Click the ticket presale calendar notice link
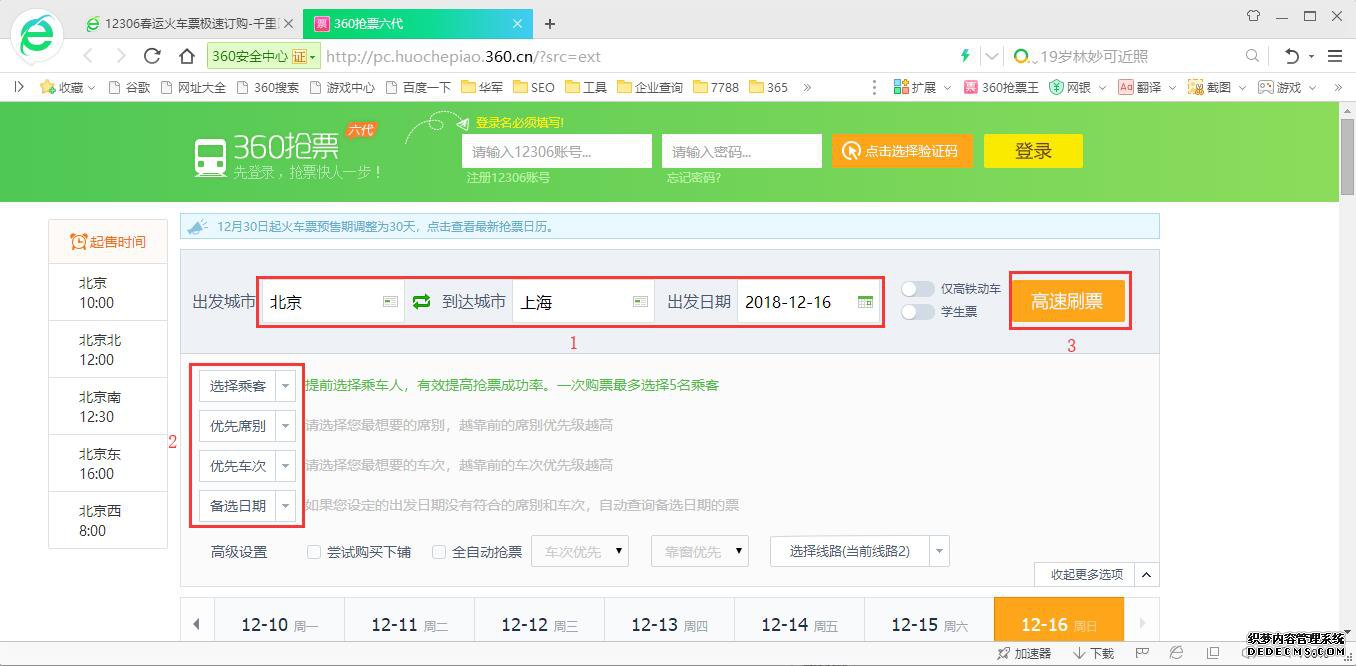1356x666 pixels. coord(385,226)
